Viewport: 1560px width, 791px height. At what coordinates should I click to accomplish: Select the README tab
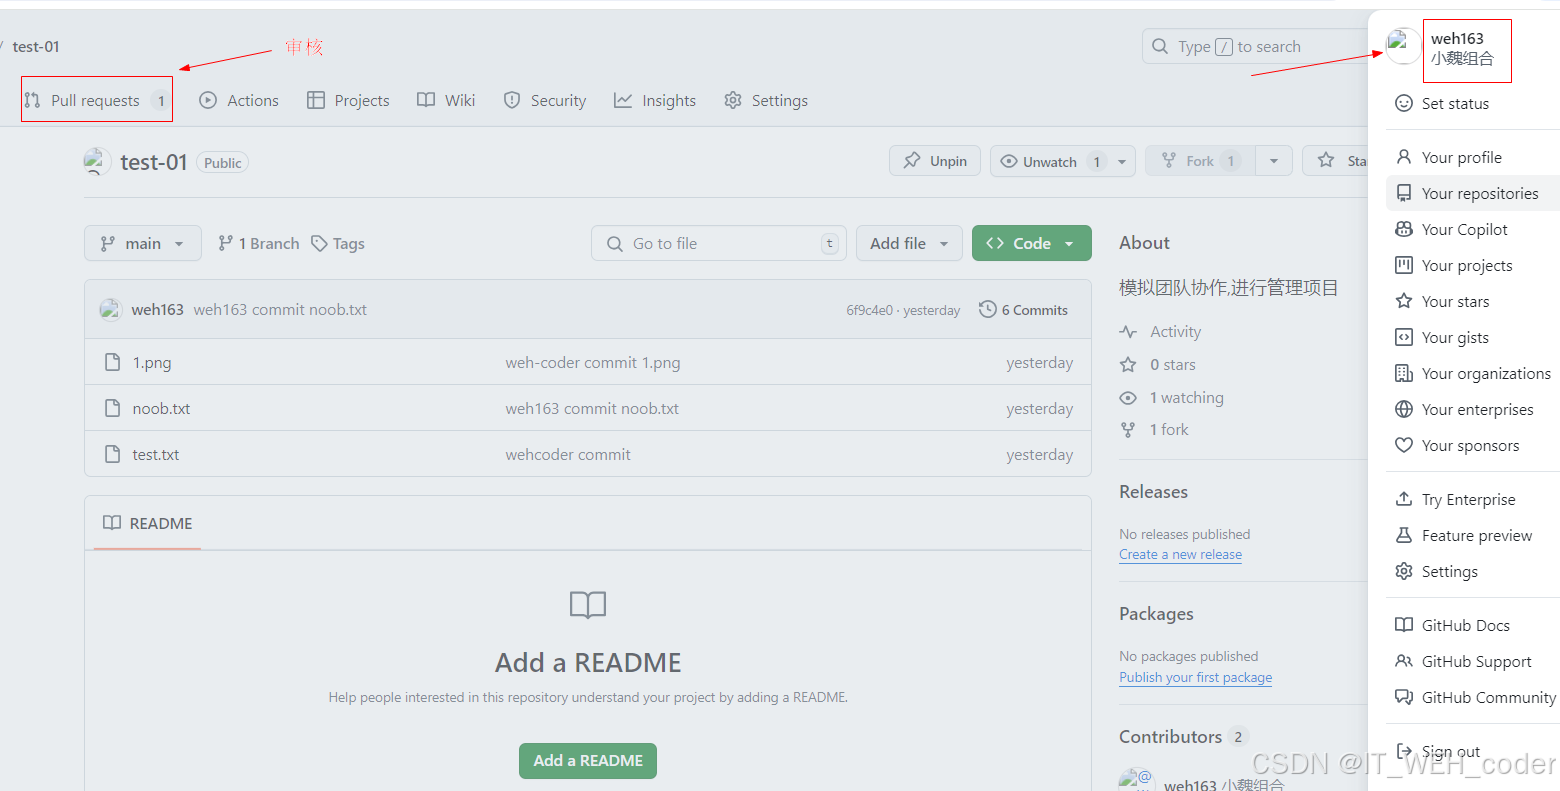coord(148,523)
